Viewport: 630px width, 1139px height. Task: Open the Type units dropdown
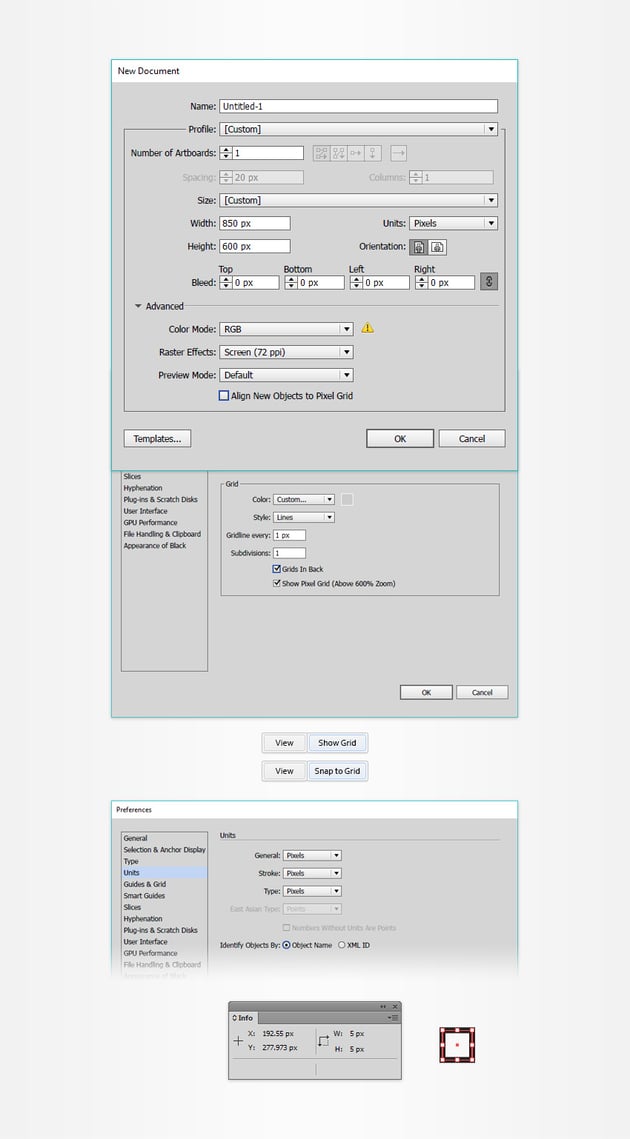coord(312,891)
